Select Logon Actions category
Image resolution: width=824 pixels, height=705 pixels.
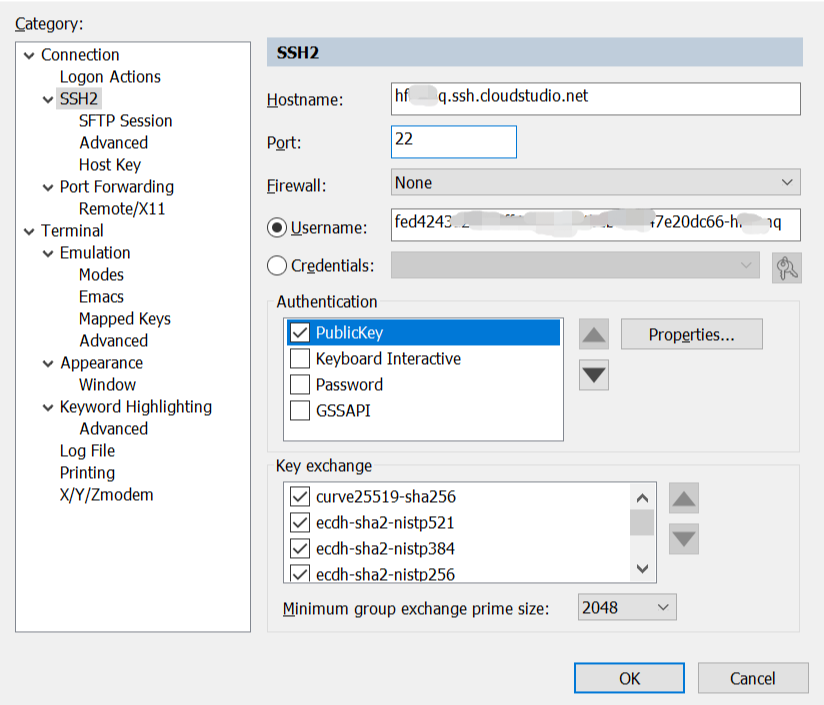[110, 77]
